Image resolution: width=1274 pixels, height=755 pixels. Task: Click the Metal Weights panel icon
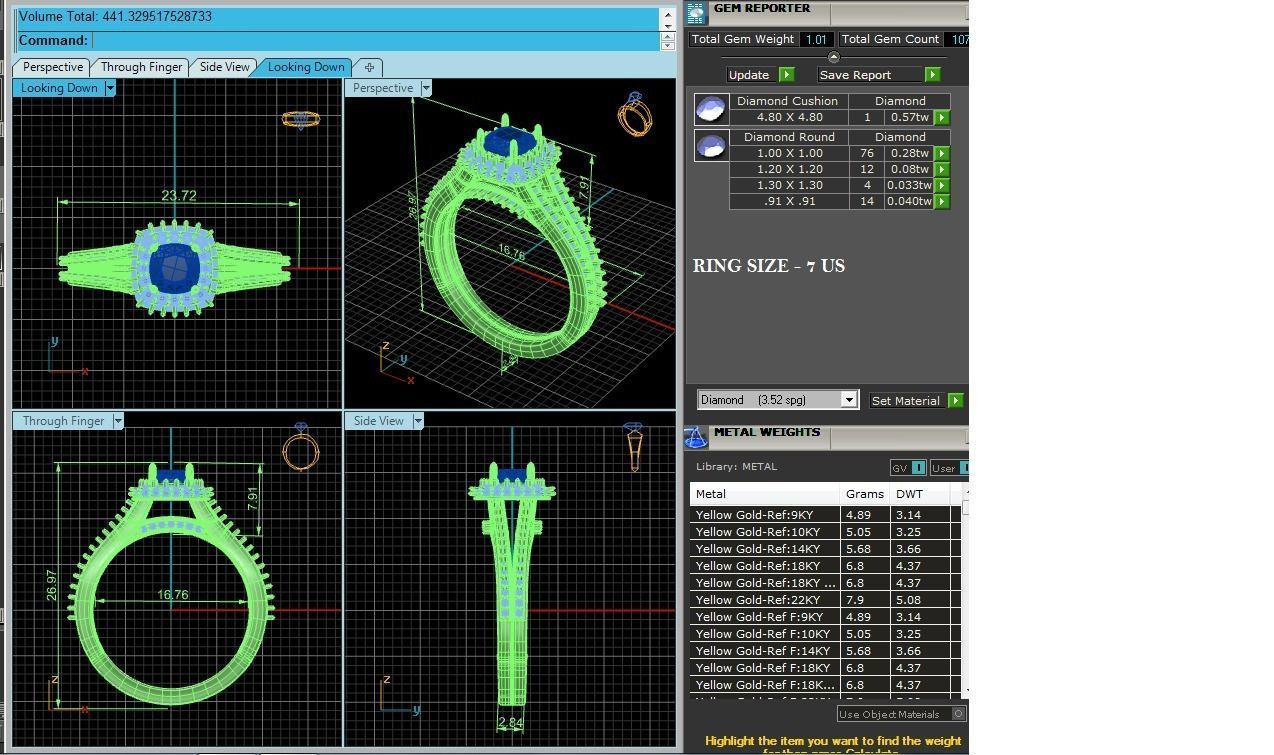[696, 437]
